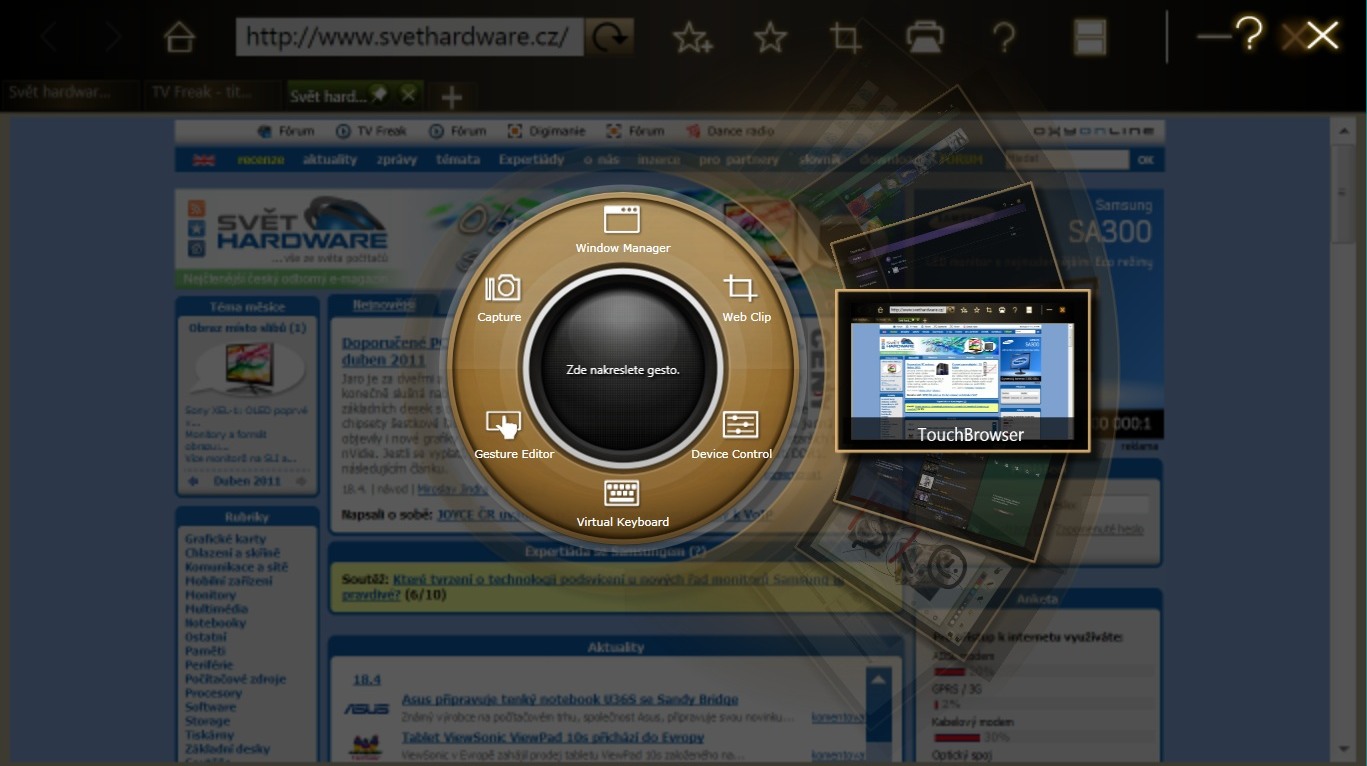This screenshot has height=766, width=1367.
Task: Open the aktuality section in site navigation
Action: click(330, 159)
